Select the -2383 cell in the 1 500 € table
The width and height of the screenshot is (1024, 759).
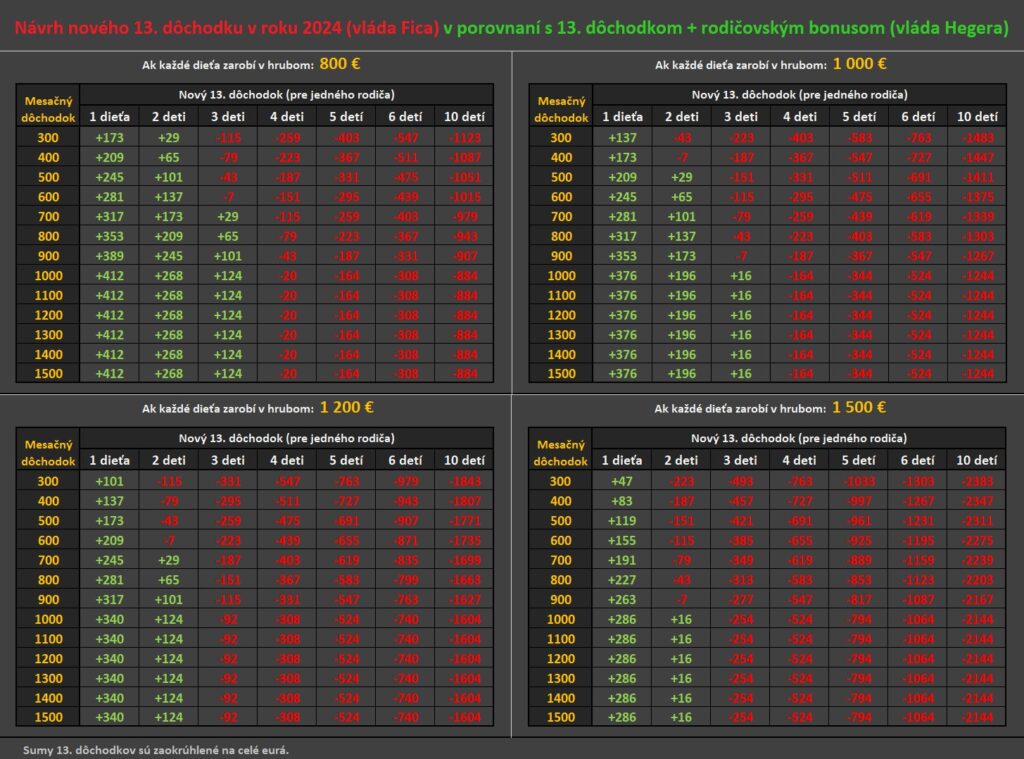[976, 481]
